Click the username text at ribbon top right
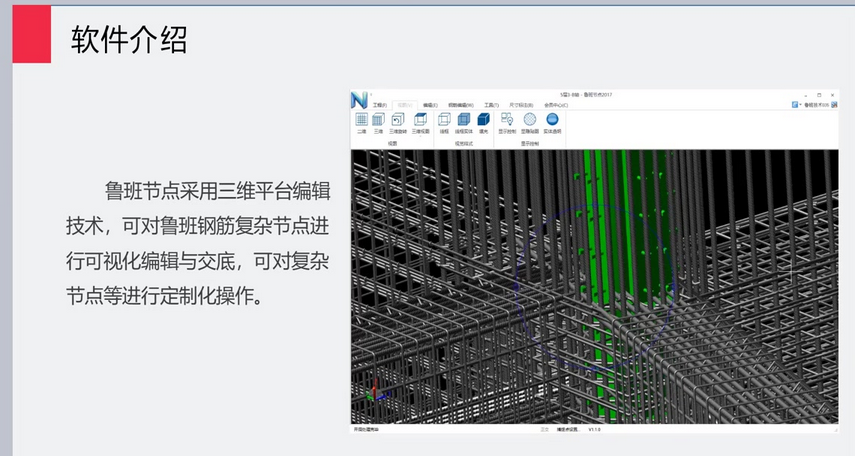855x456 pixels. point(817,105)
